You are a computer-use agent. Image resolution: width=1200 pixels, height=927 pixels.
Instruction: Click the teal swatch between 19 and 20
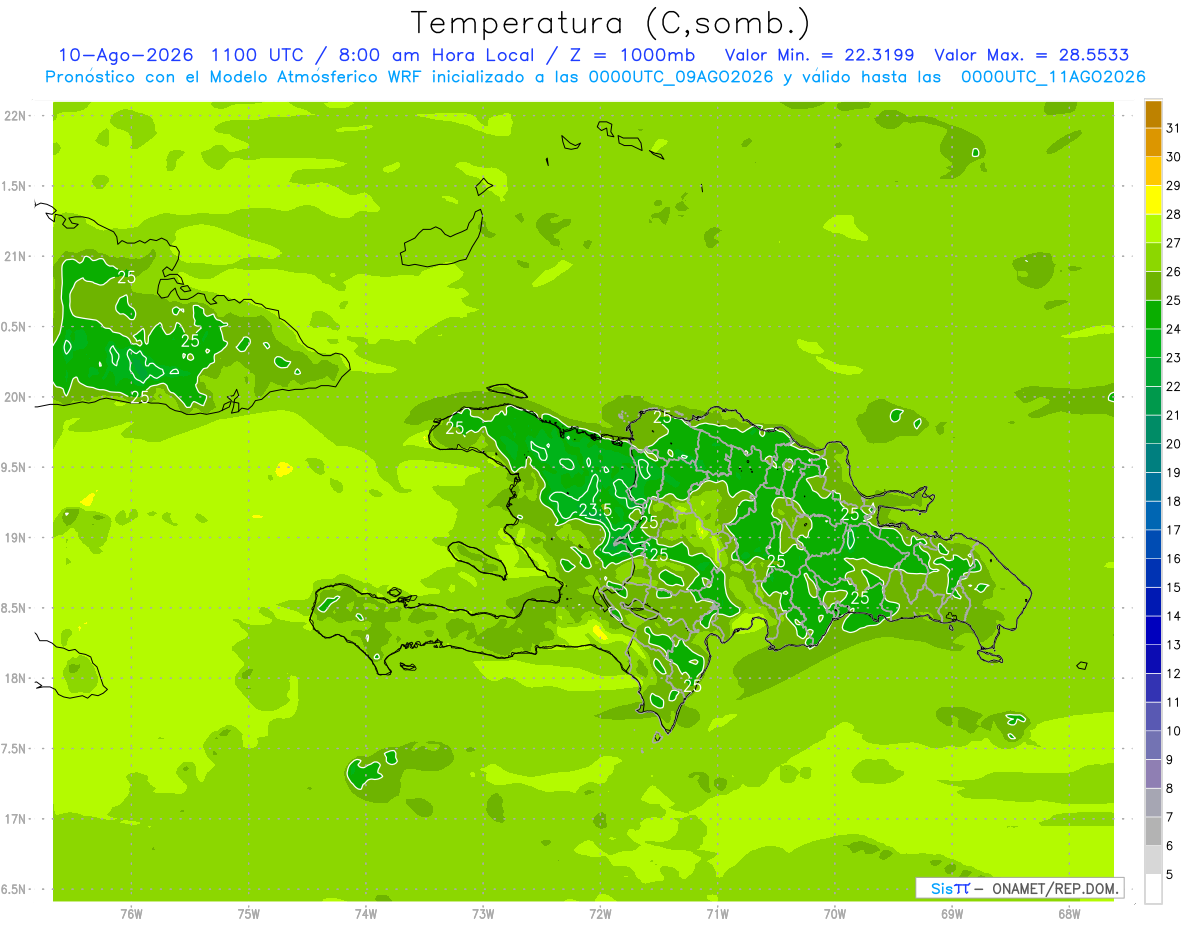(x=1153, y=458)
